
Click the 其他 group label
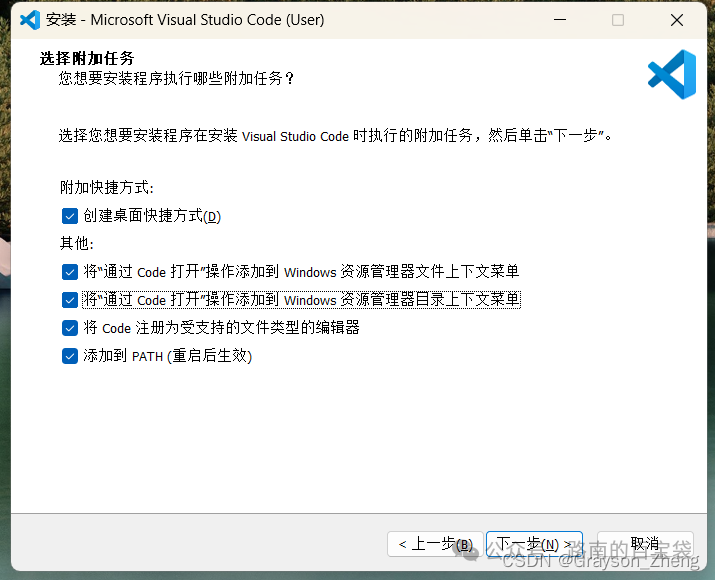pos(77,243)
